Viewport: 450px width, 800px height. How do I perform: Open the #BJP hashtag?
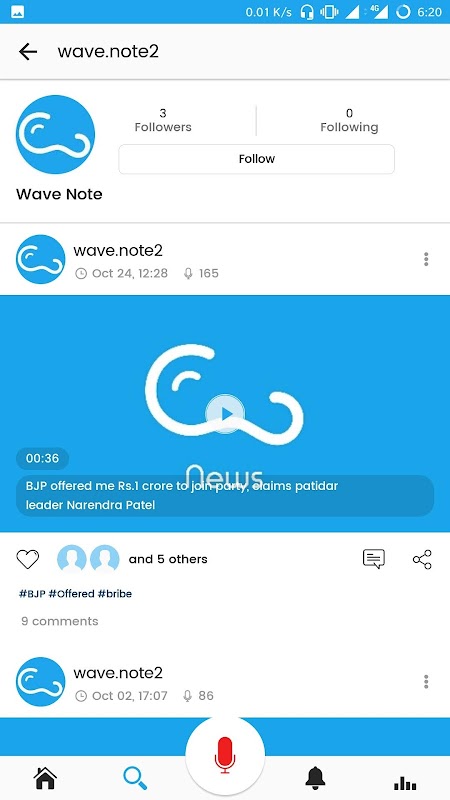tap(32, 594)
